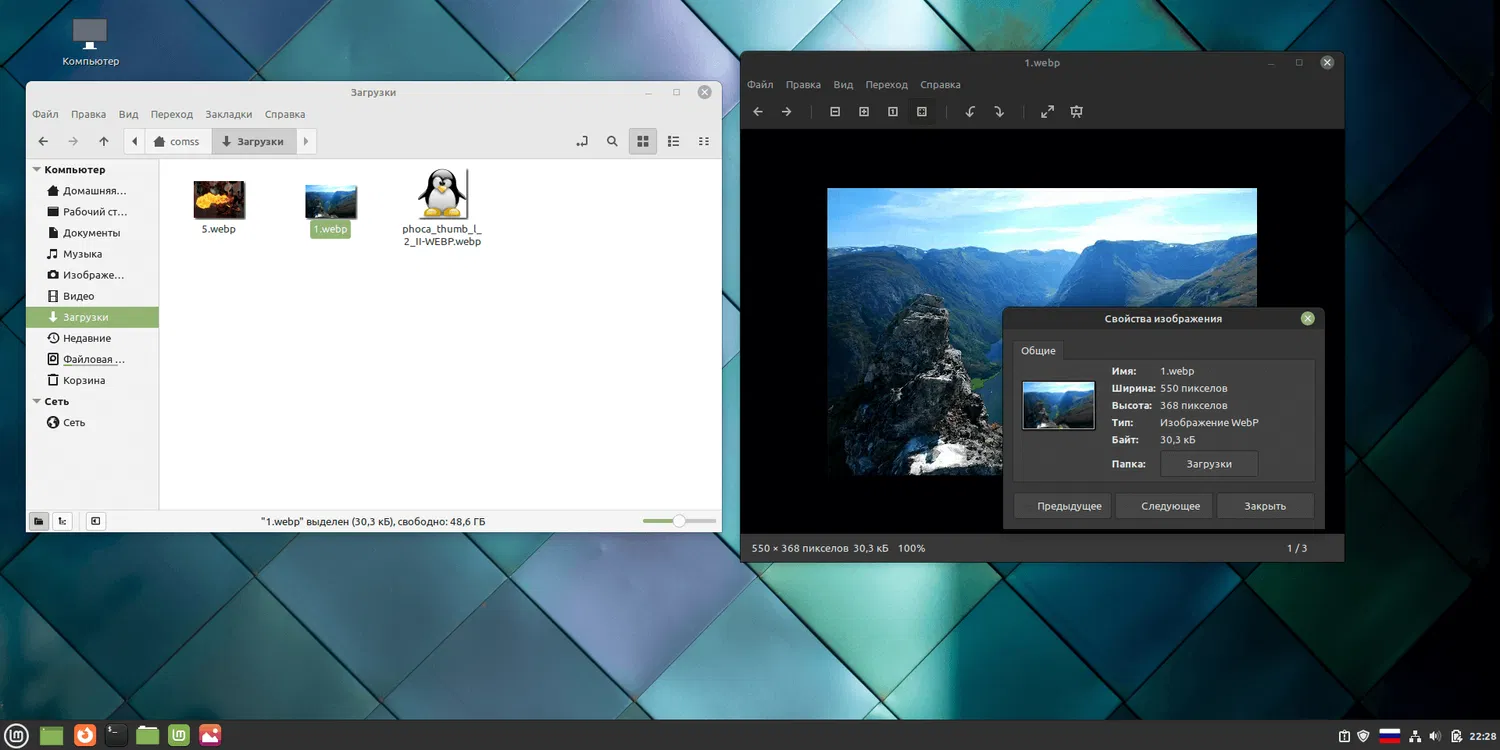Adjust the icon zoom slider in status bar
1500x750 pixels.
[679, 521]
